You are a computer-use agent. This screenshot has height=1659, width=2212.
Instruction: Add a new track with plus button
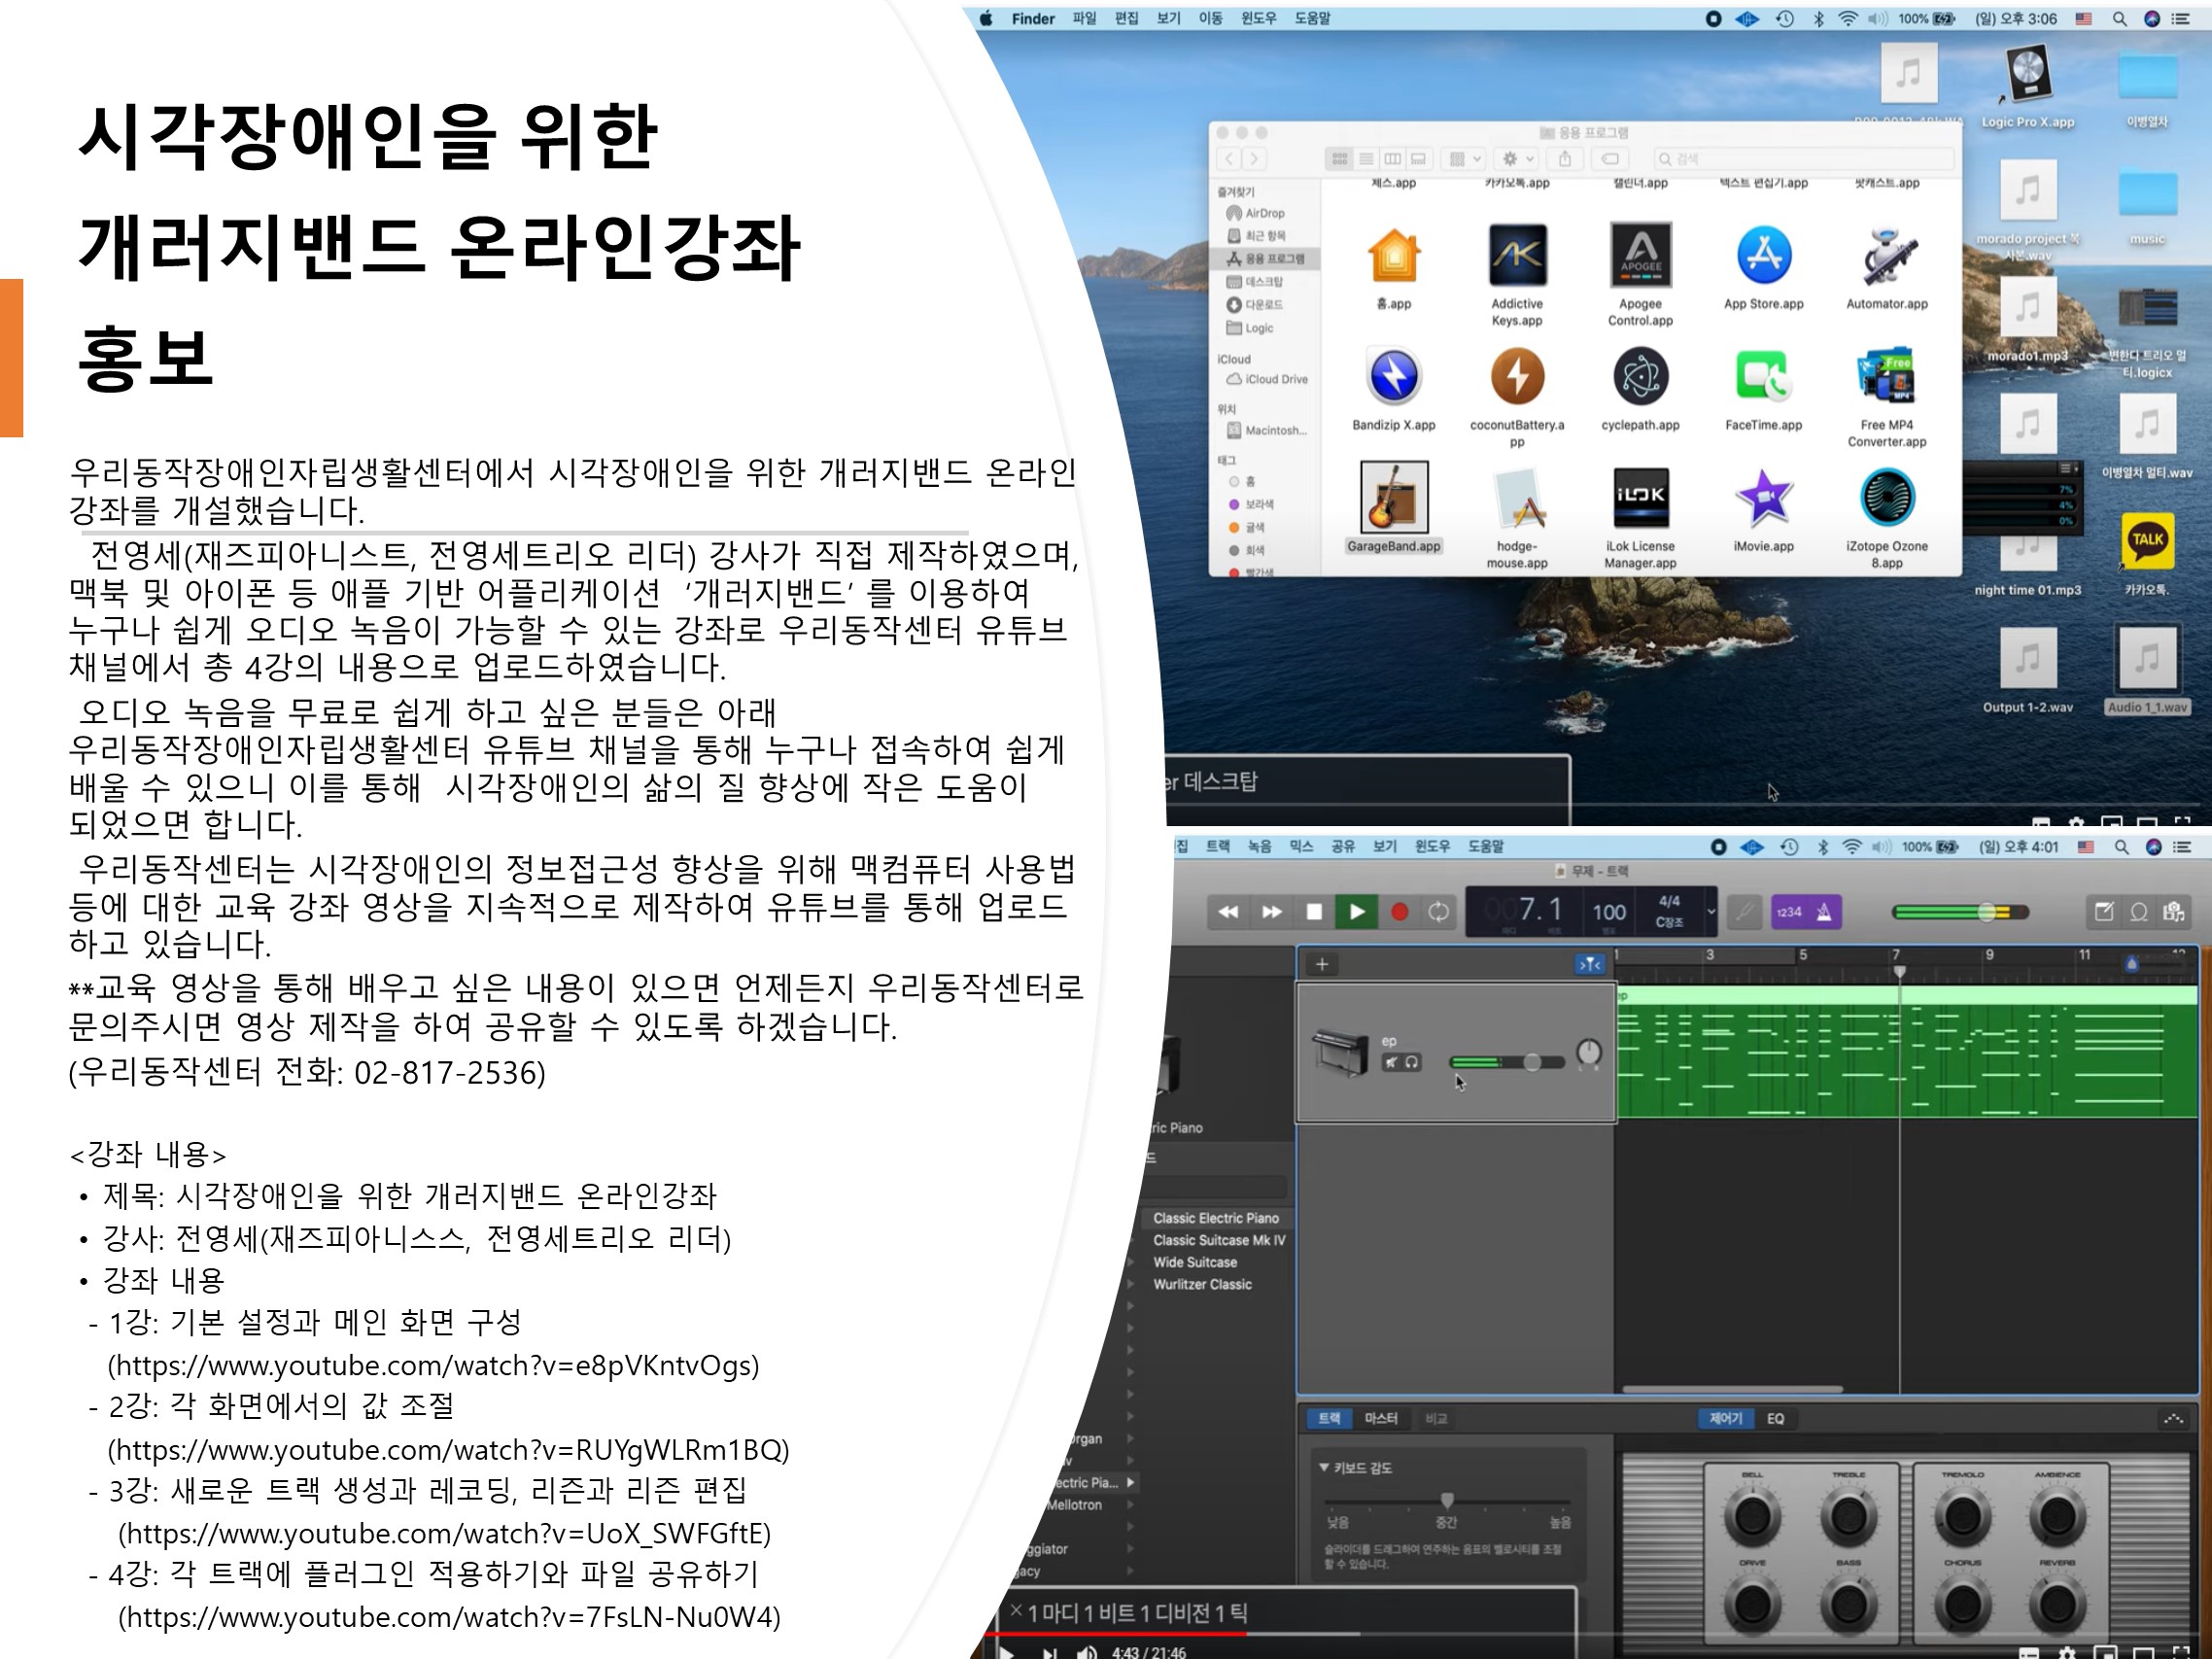[1322, 964]
